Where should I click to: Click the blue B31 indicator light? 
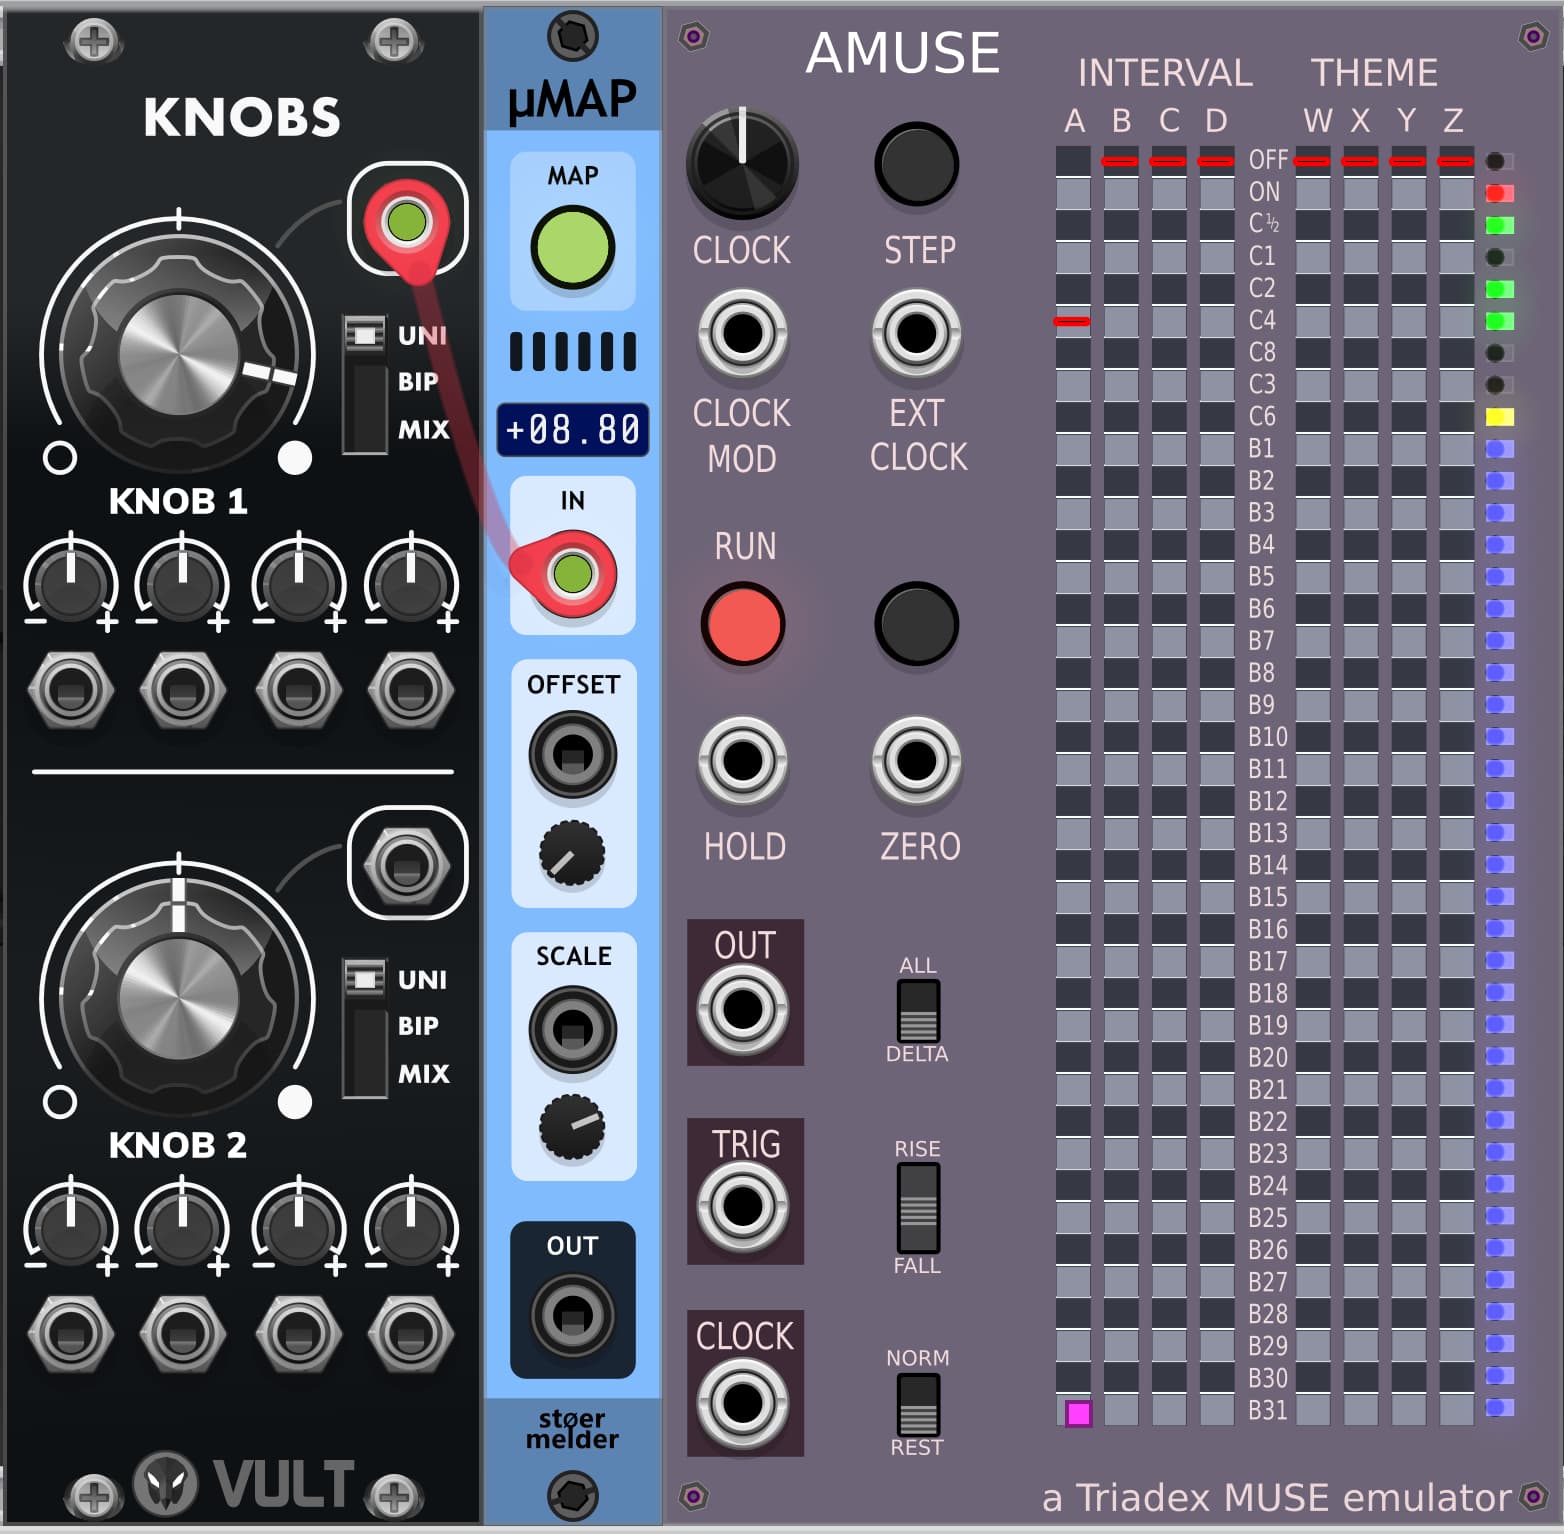1499,1408
